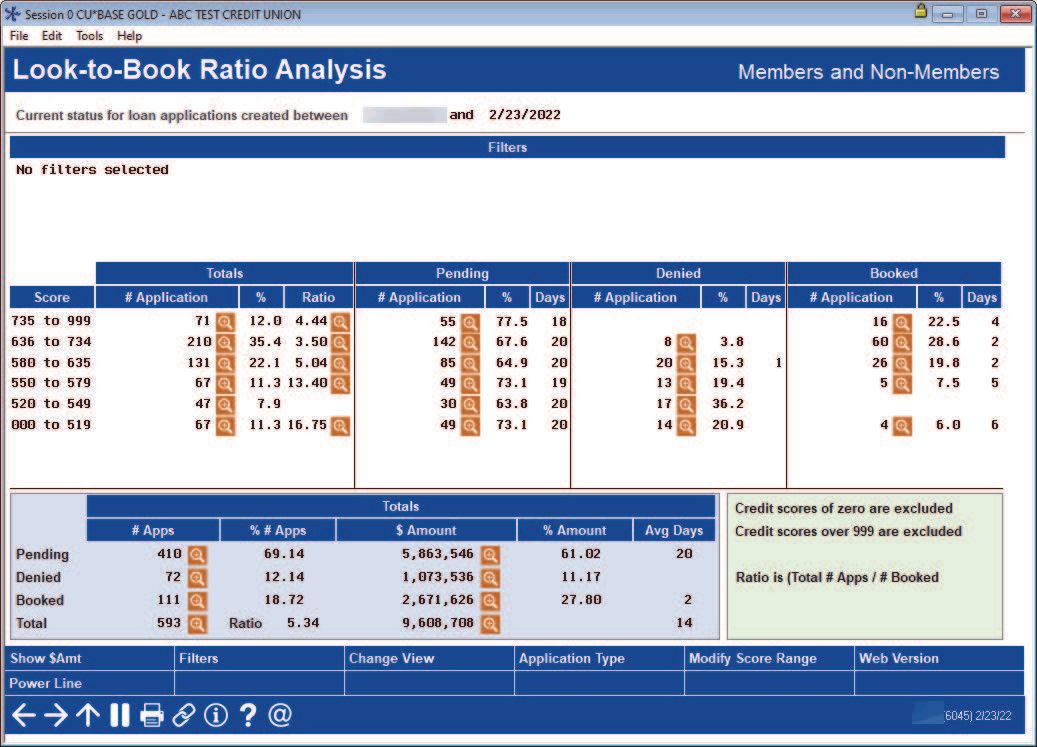Open lookup for 410 pending apps total
This screenshot has width=1037, height=747.
197,555
